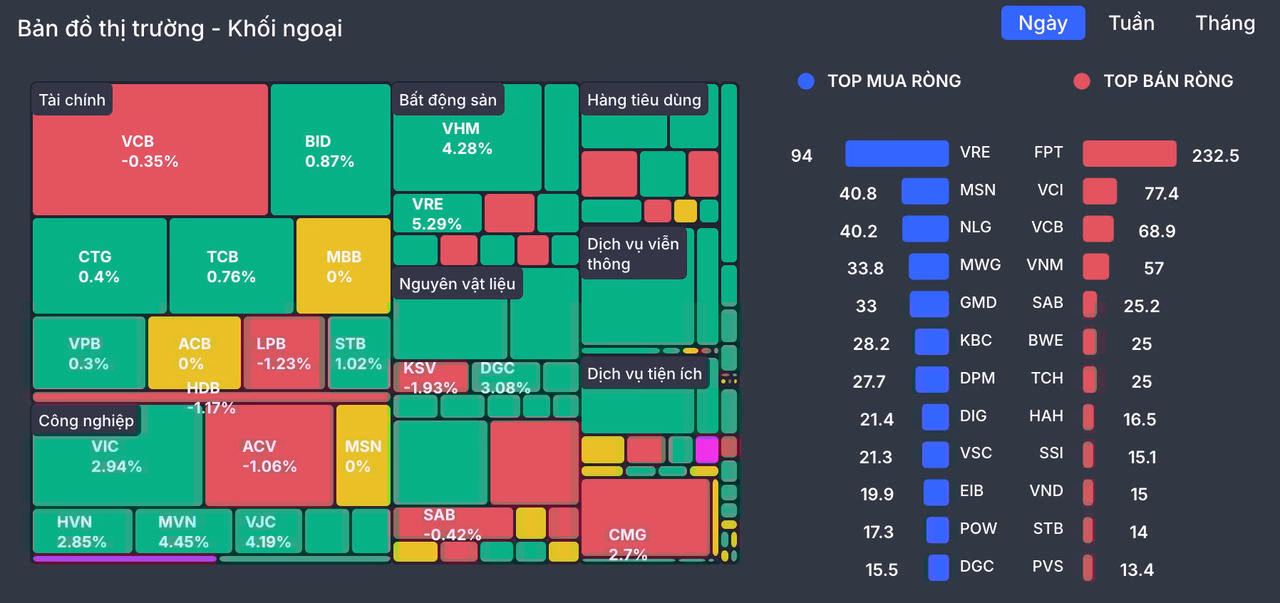Toggle the TOP BÁN RÒNG red legend dot

1081,81
